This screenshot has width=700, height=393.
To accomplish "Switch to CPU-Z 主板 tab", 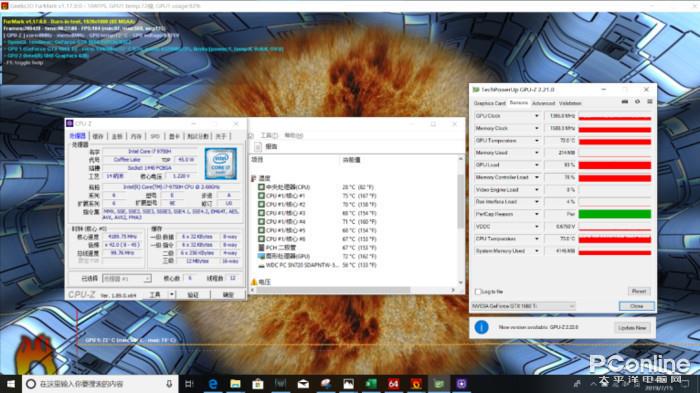I will click(x=117, y=136).
